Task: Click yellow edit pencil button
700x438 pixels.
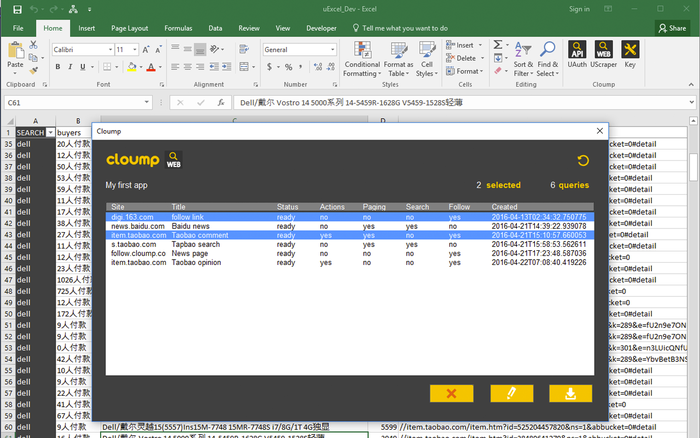Action: [512, 393]
